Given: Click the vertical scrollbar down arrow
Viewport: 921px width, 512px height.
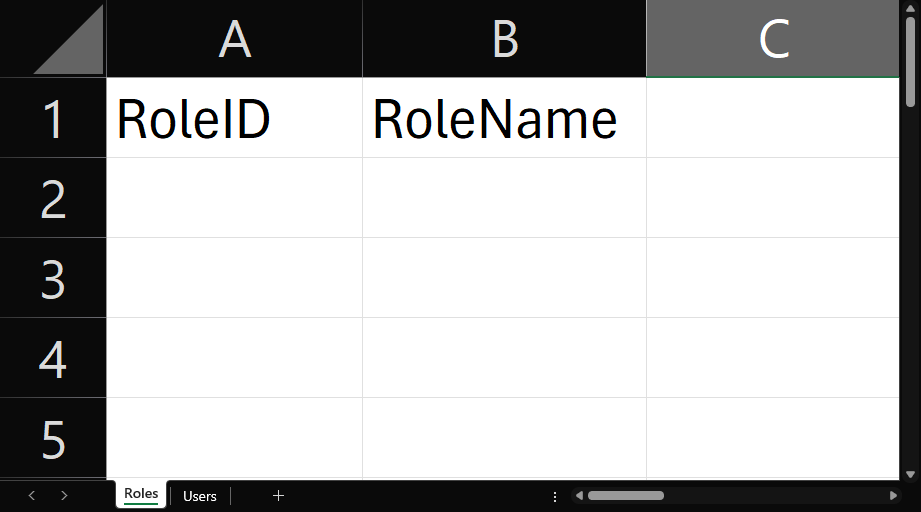Looking at the screenshot, I should pos(909,473).
